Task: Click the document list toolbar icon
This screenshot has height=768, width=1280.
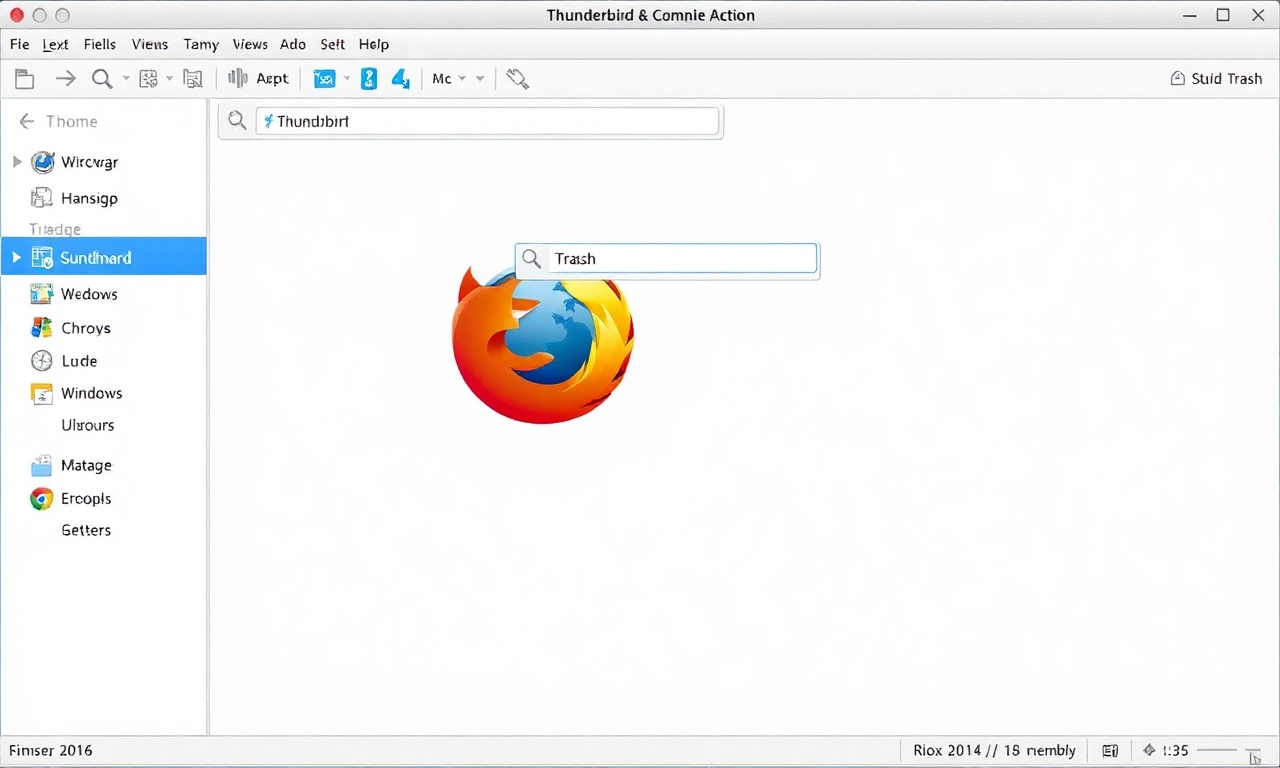Action: click(x=193, y=79)
